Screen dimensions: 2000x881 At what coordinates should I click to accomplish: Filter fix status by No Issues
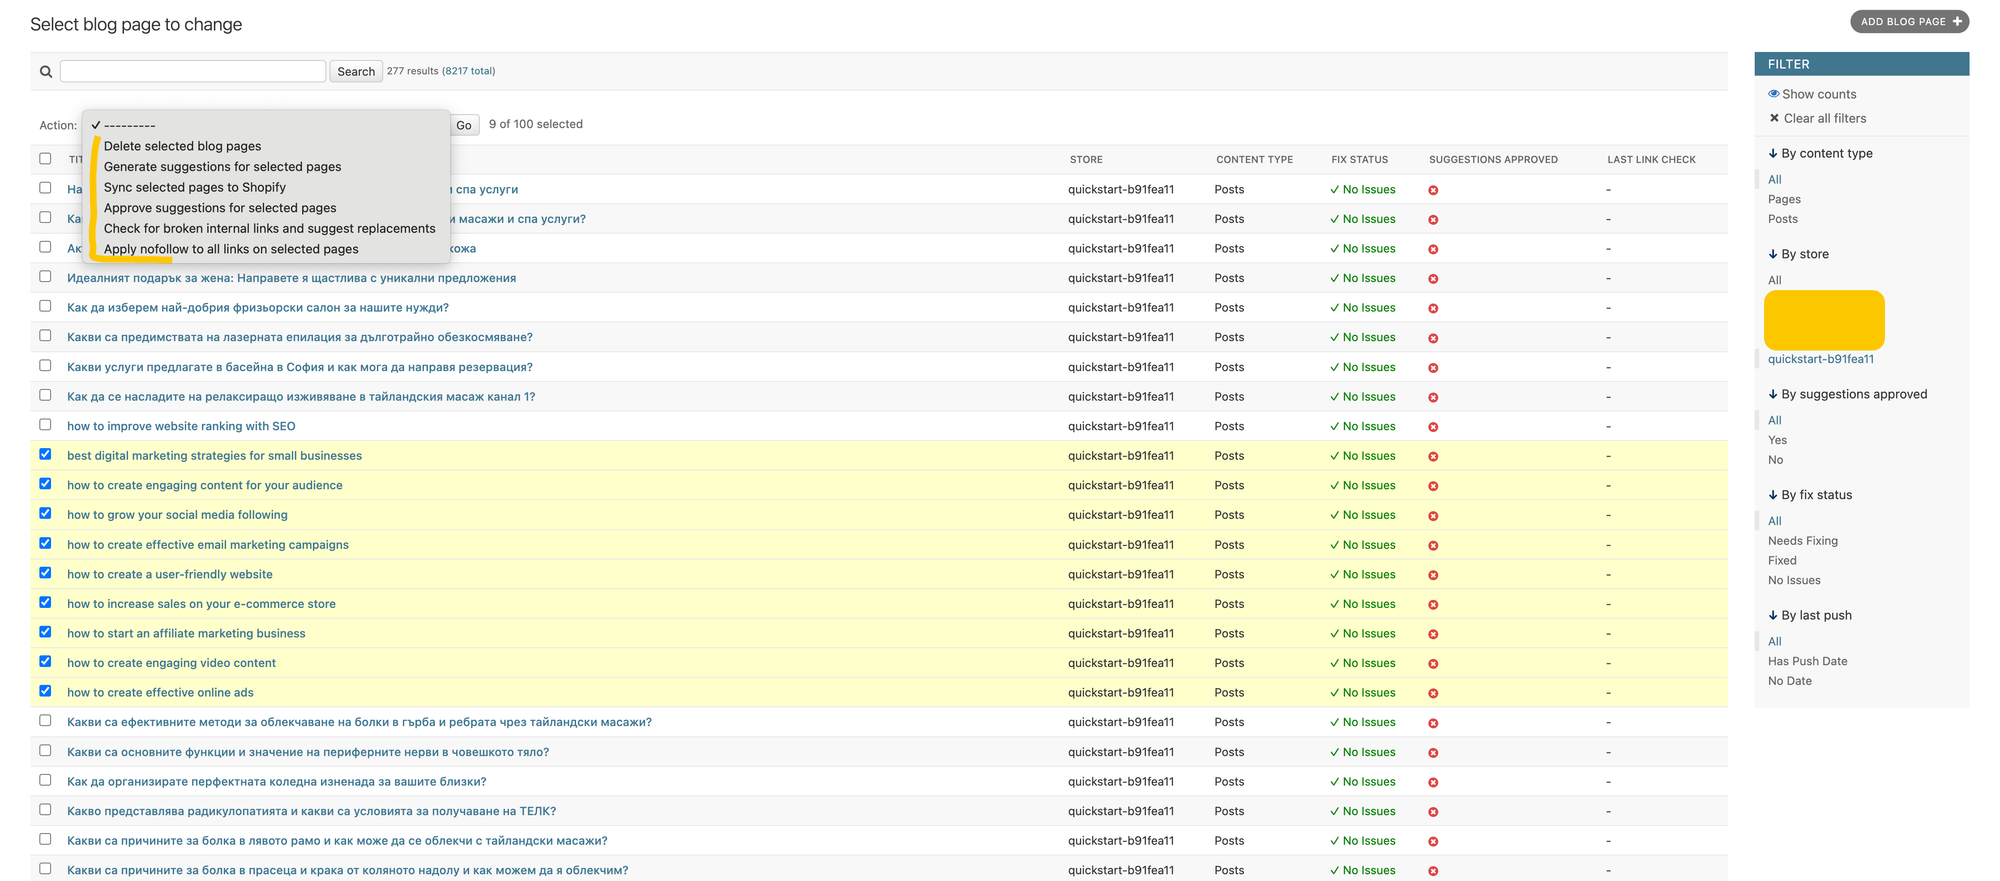[x=1794, y=581]
